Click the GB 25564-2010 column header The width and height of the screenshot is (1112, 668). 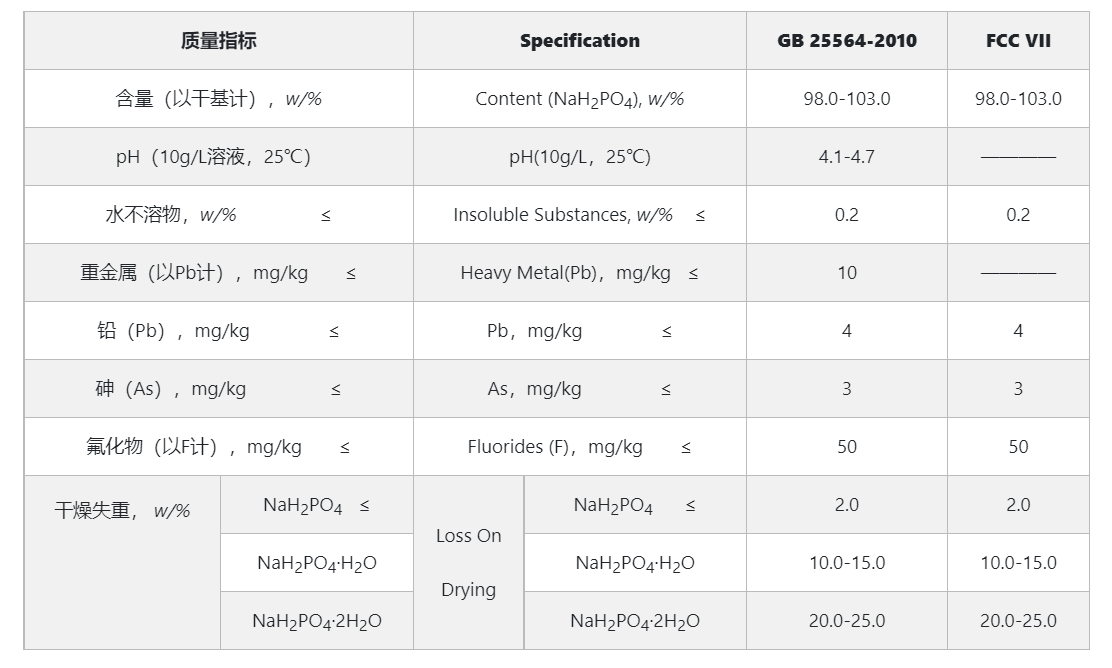coord(846,41)
